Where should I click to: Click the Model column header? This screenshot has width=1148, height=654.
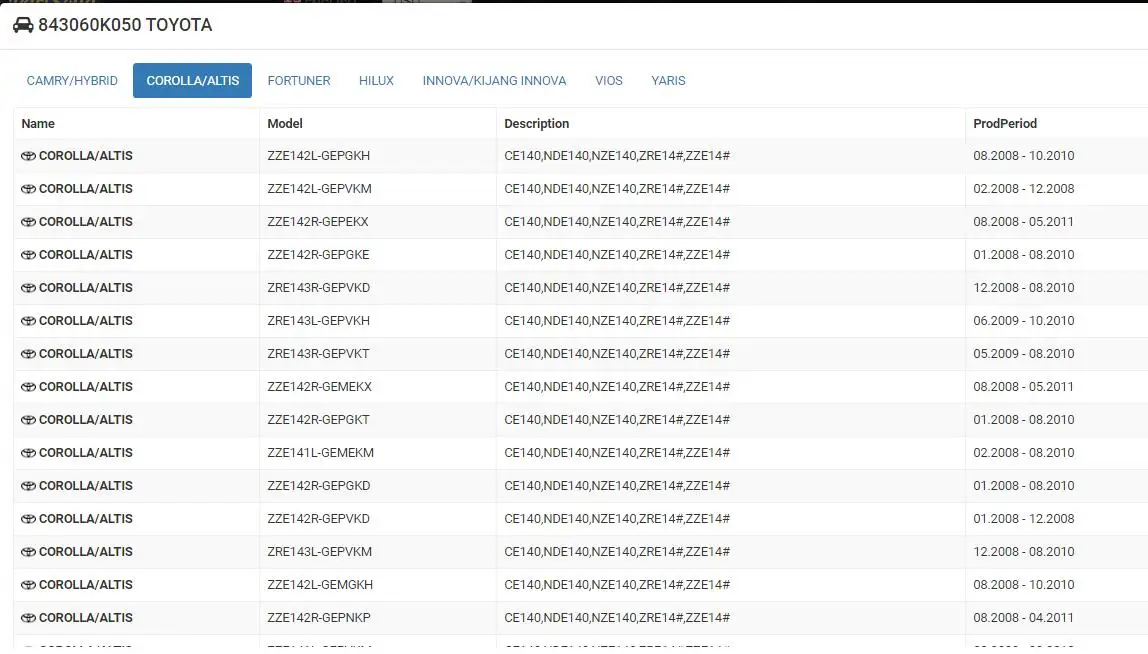(285, 124)
